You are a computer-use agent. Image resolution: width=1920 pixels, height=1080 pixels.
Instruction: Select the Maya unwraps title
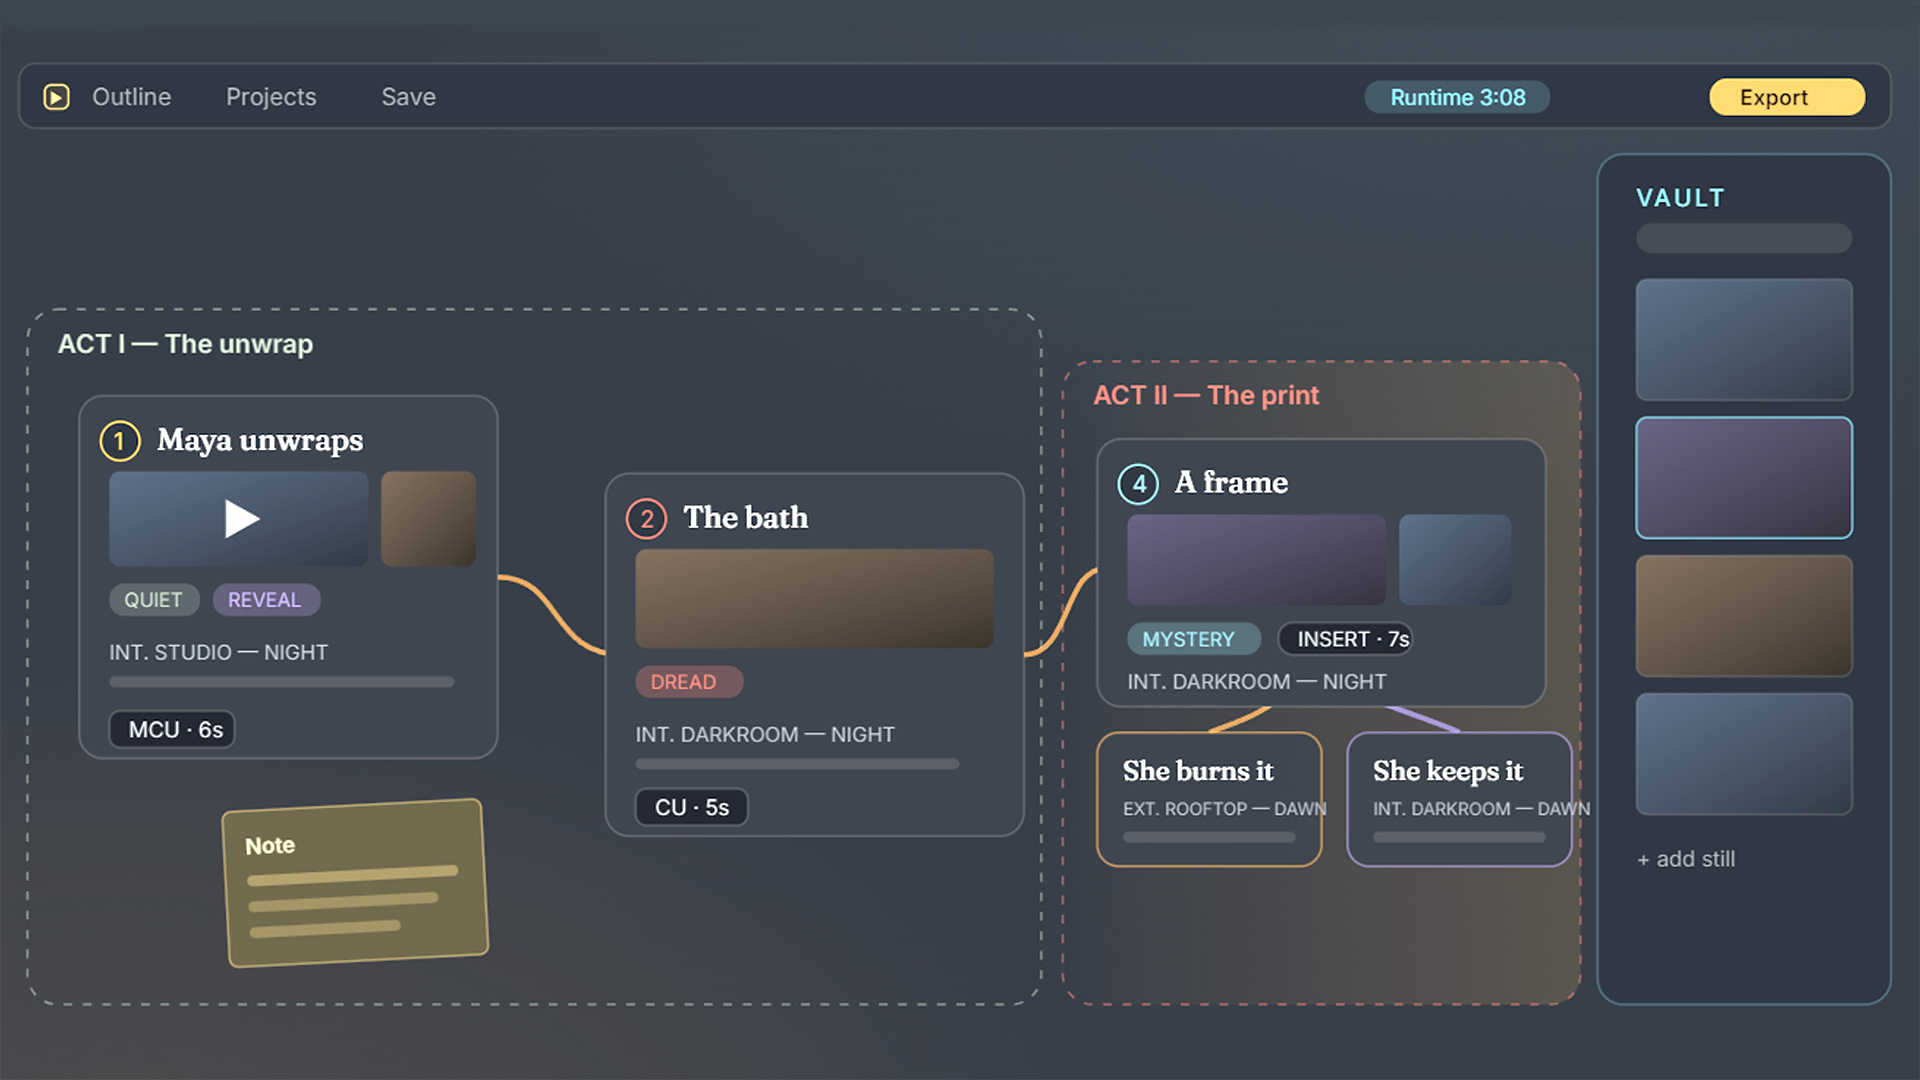point(260,440)
